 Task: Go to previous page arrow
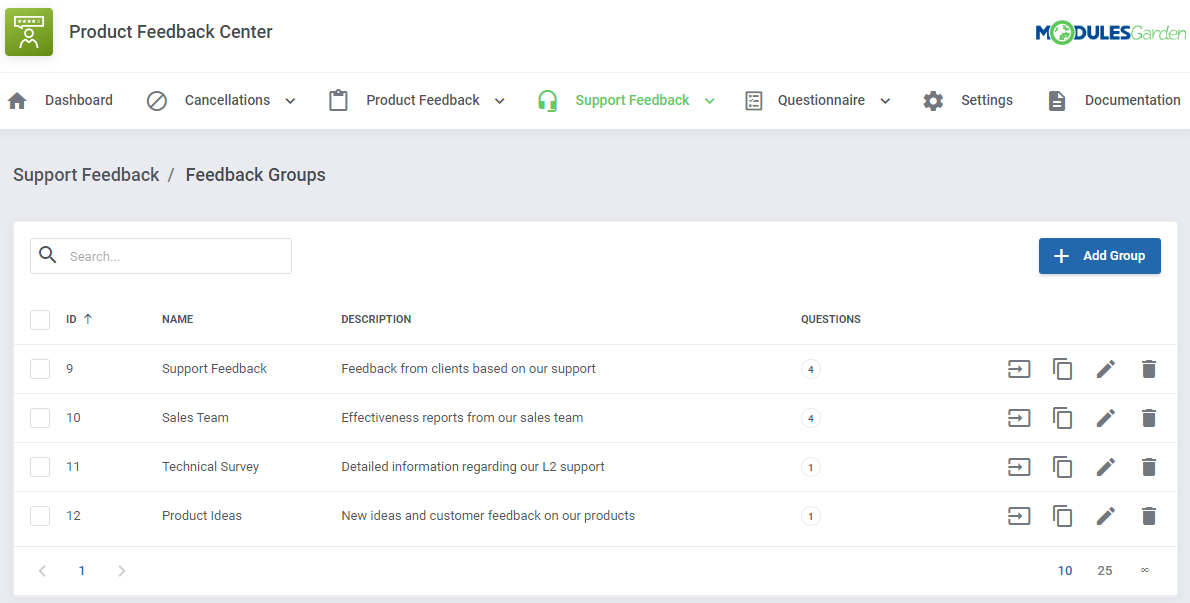42,570
